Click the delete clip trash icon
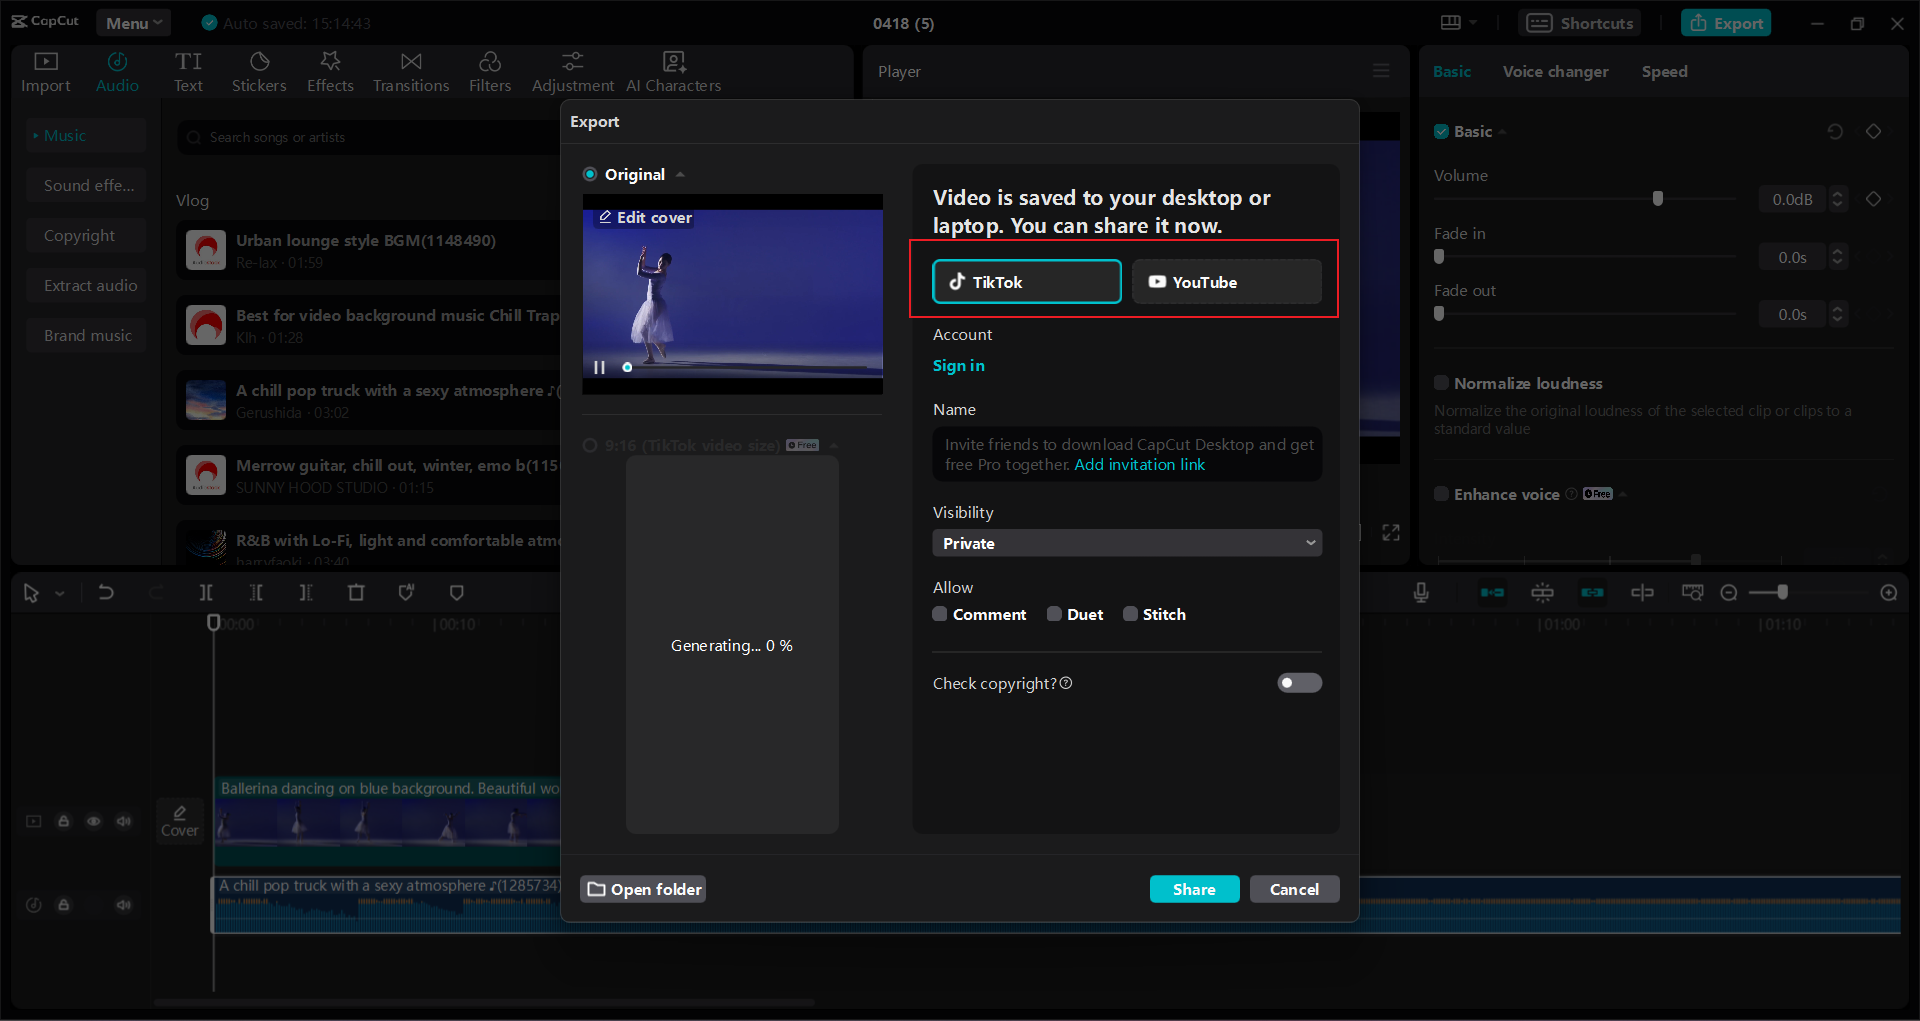 [x=356, y=593]
